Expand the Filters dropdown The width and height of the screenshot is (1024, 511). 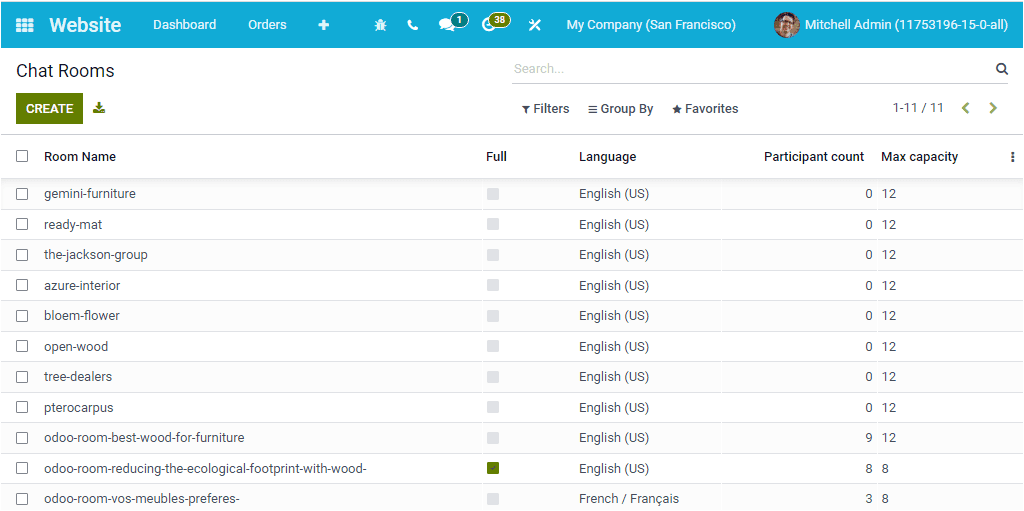click(546, 109)
